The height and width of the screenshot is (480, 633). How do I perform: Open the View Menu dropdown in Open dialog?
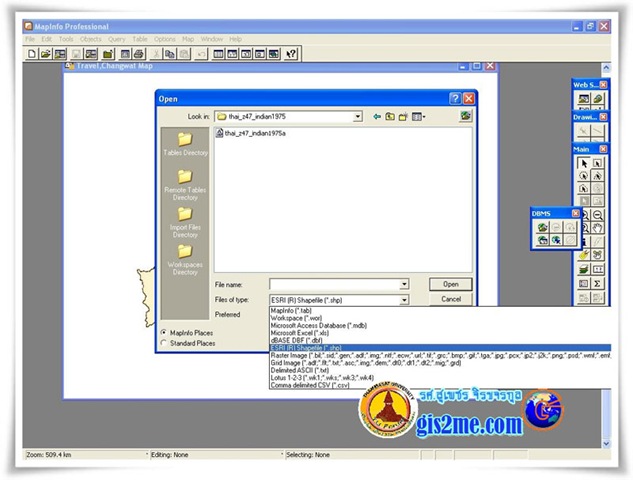tap(419, 117)
